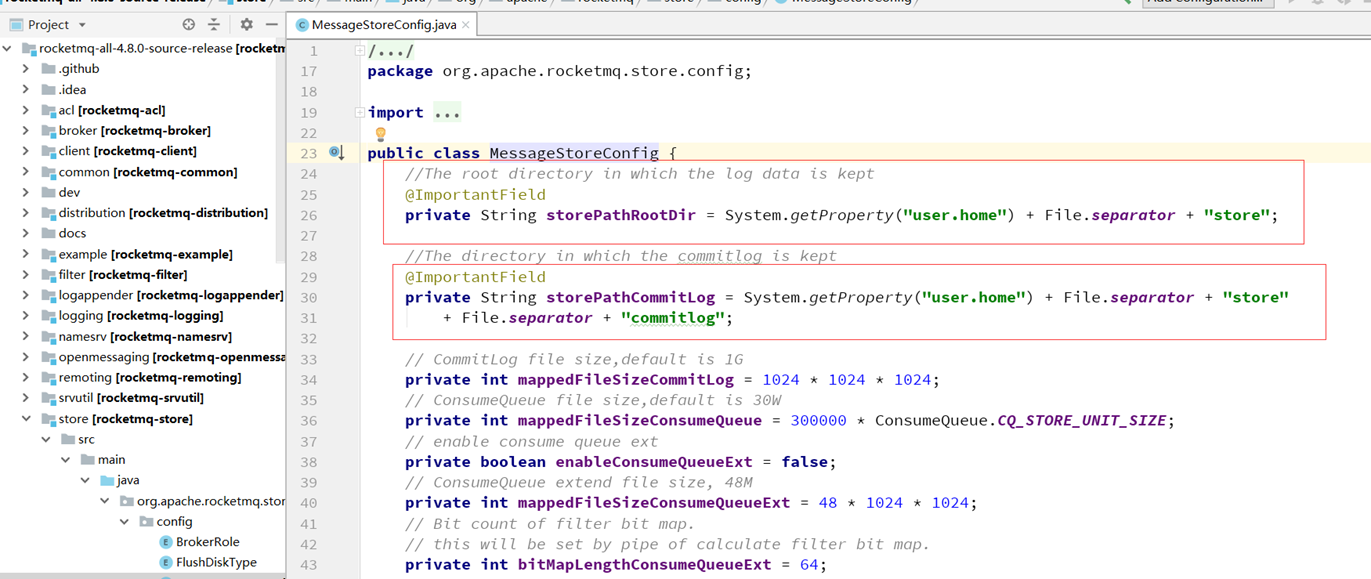Click the docs folder icon
This screenshot has width=1371, height=579.
coord(48,233)
